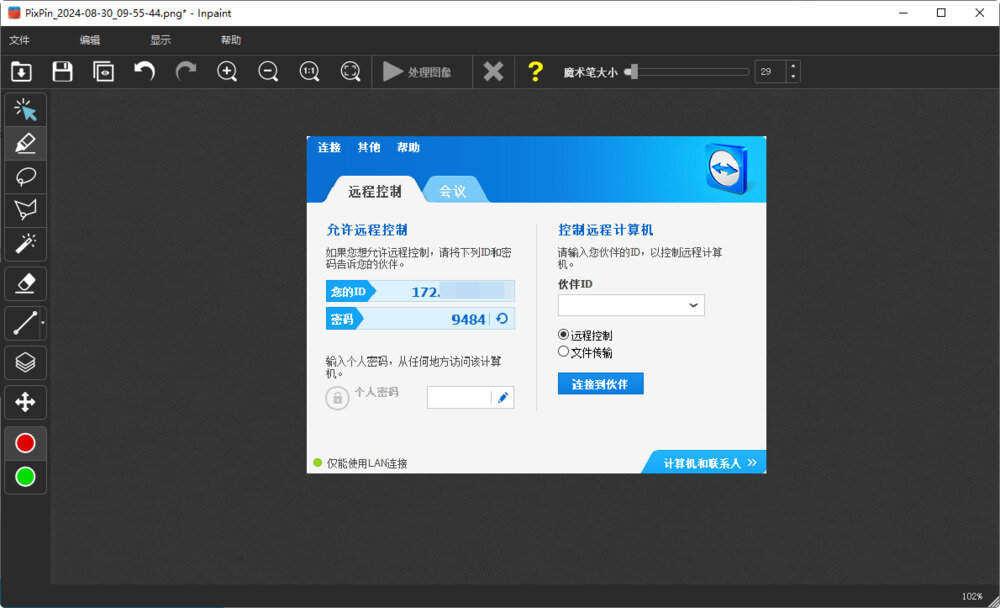Open the layers tool
The width and height of the screenshot is (1000, 608).
click(24, 362)
